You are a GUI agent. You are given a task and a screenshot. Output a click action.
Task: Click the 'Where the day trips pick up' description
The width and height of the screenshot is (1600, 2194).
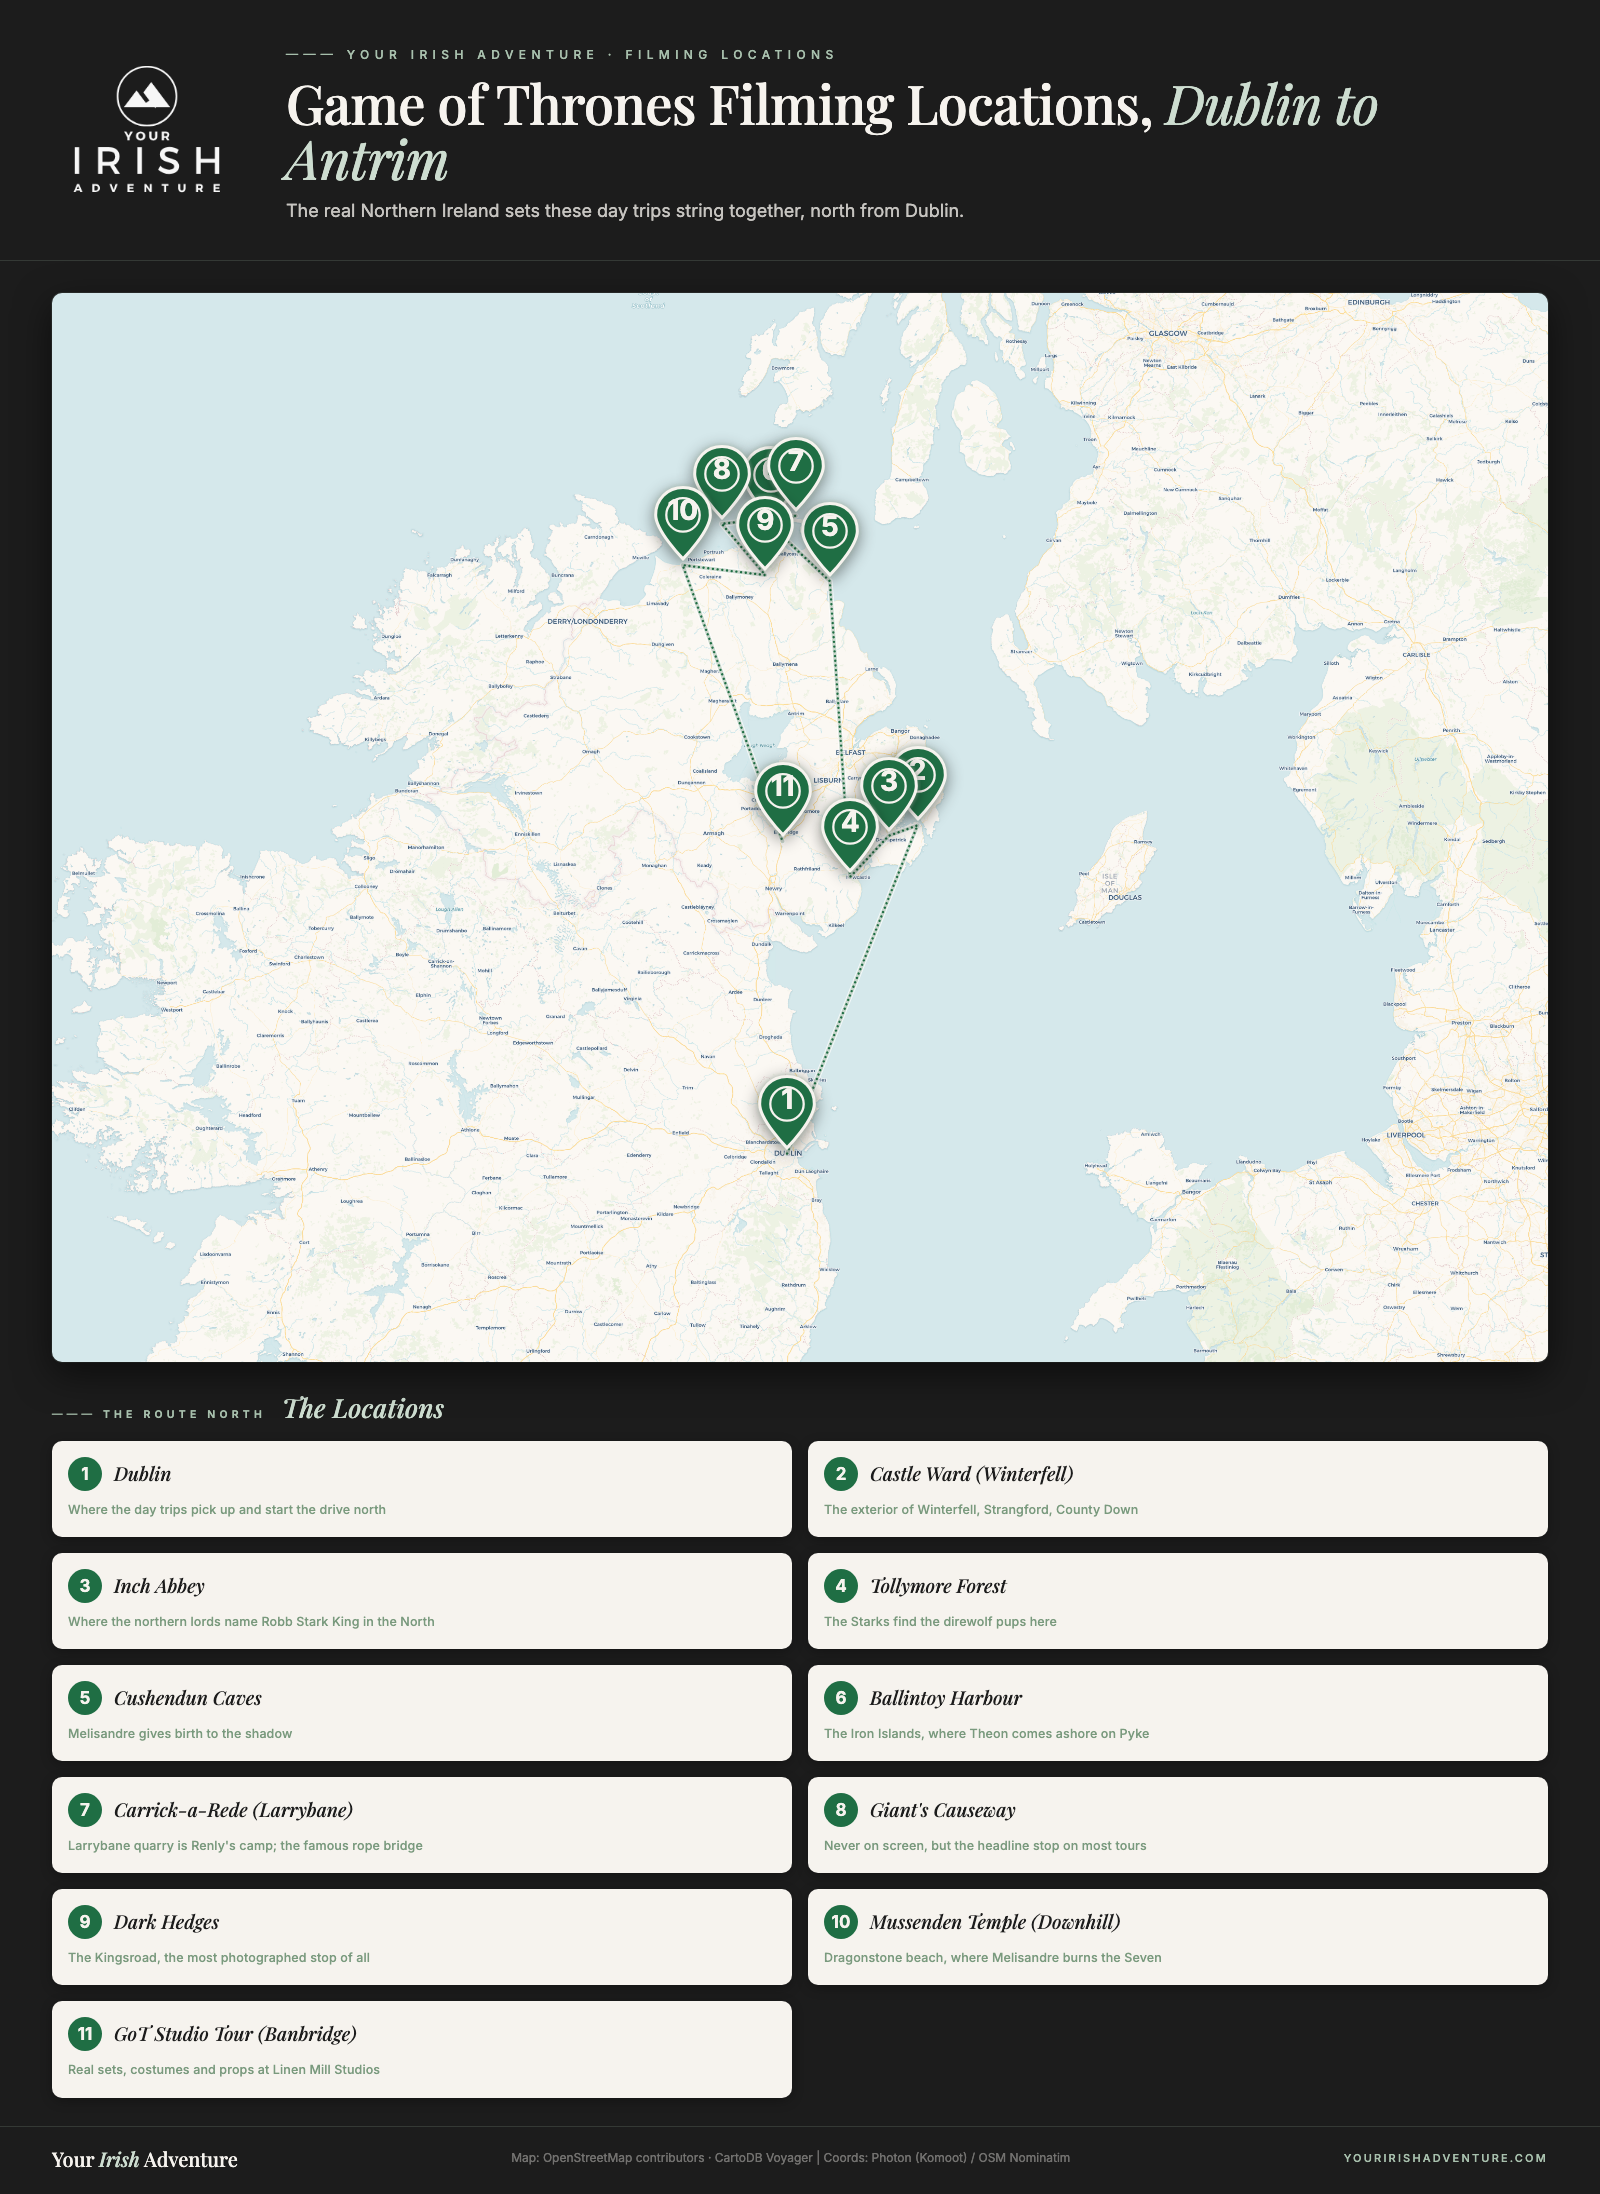coord(227,1510)
